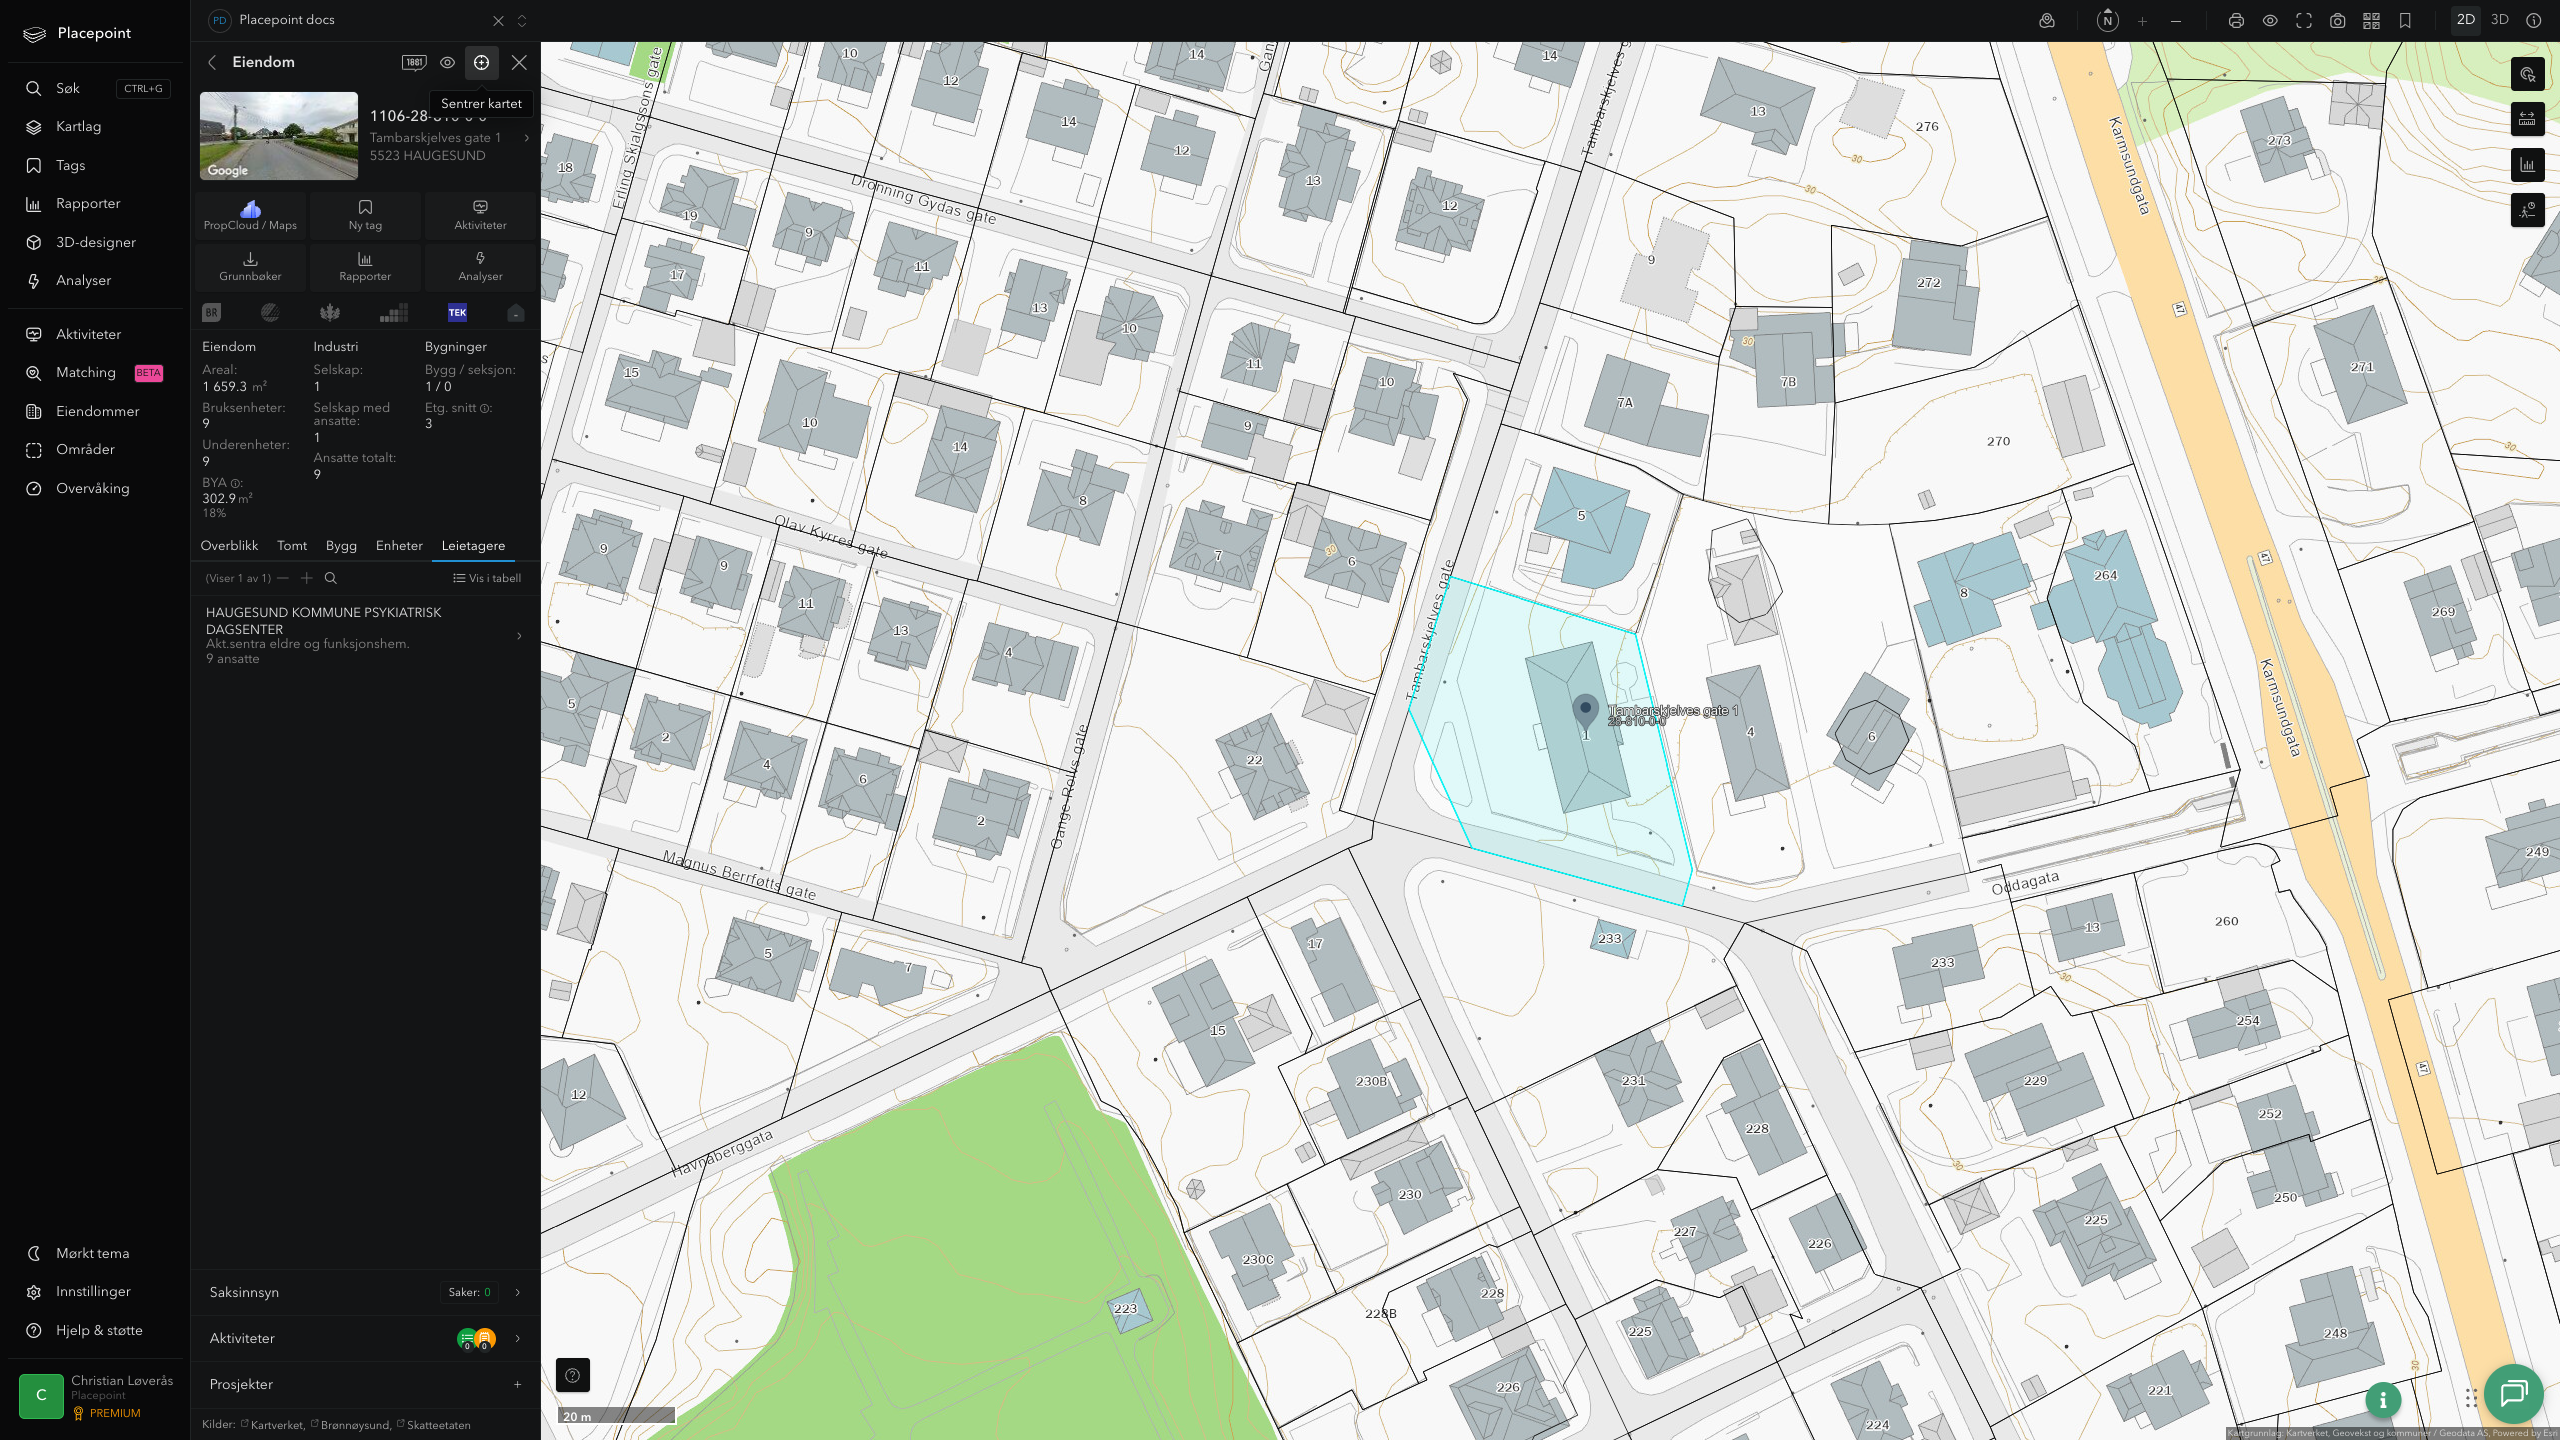
Task: Switch to the Bygg tab
Action: pyautogui.click(x=341, y=546)
